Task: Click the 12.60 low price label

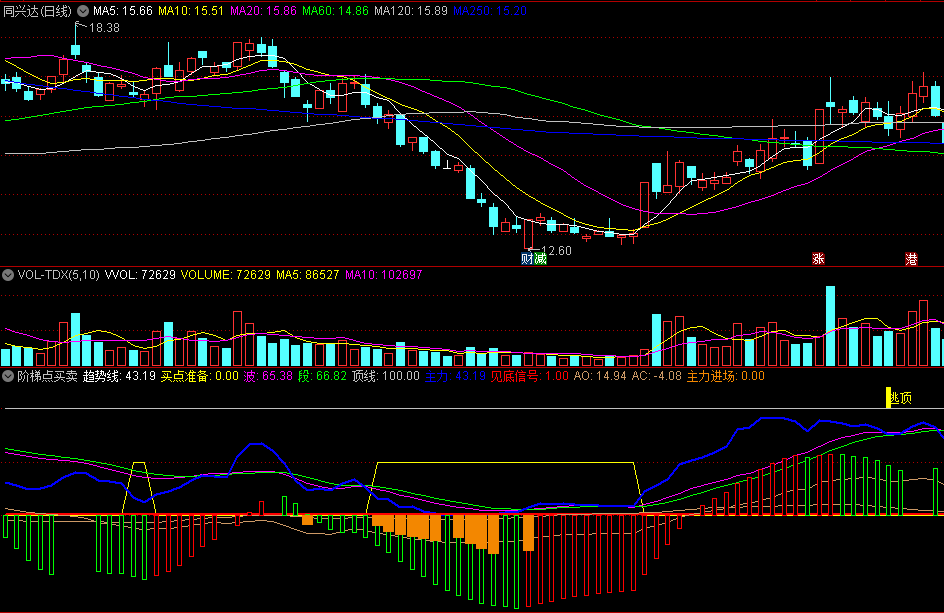Action: 556,250
